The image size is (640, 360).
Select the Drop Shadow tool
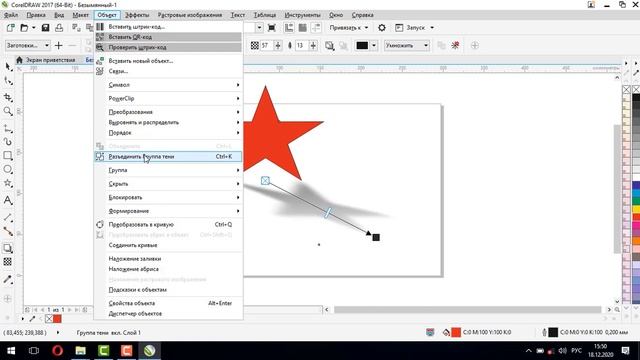click(8, 248)
